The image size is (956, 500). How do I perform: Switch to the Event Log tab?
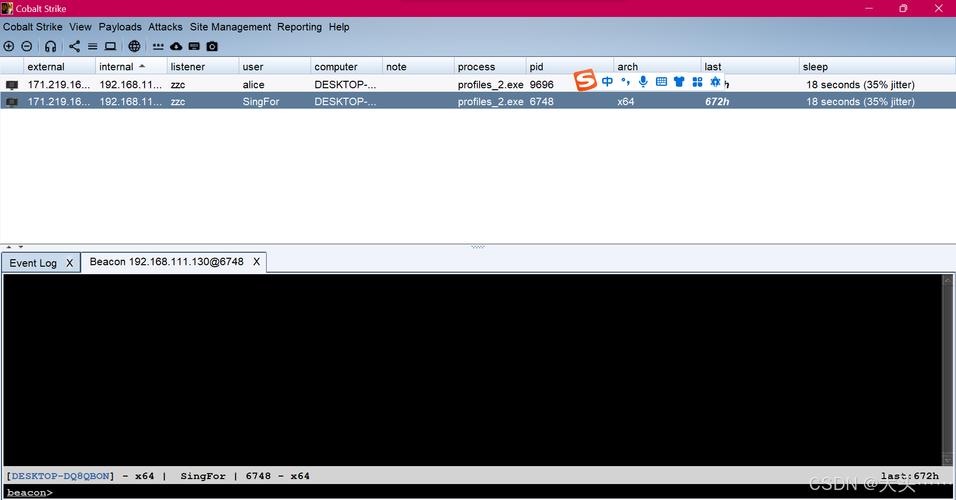[x=33, y=263]
